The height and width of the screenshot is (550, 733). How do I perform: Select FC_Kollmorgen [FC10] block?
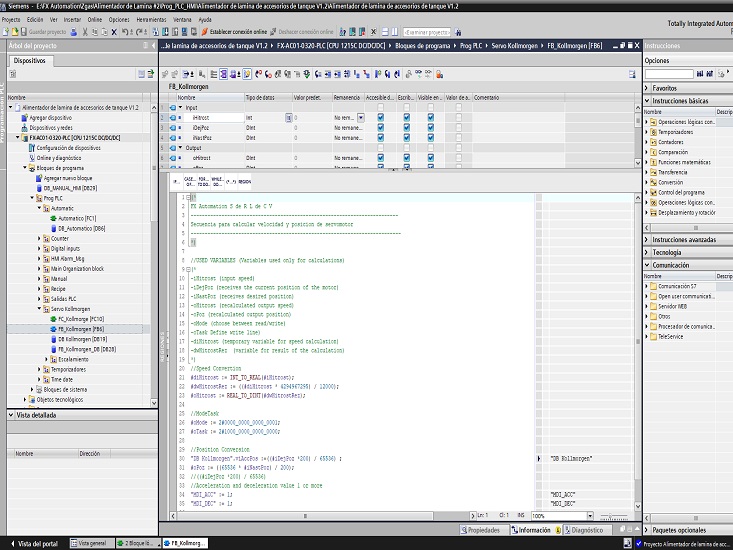pos(81,319)
